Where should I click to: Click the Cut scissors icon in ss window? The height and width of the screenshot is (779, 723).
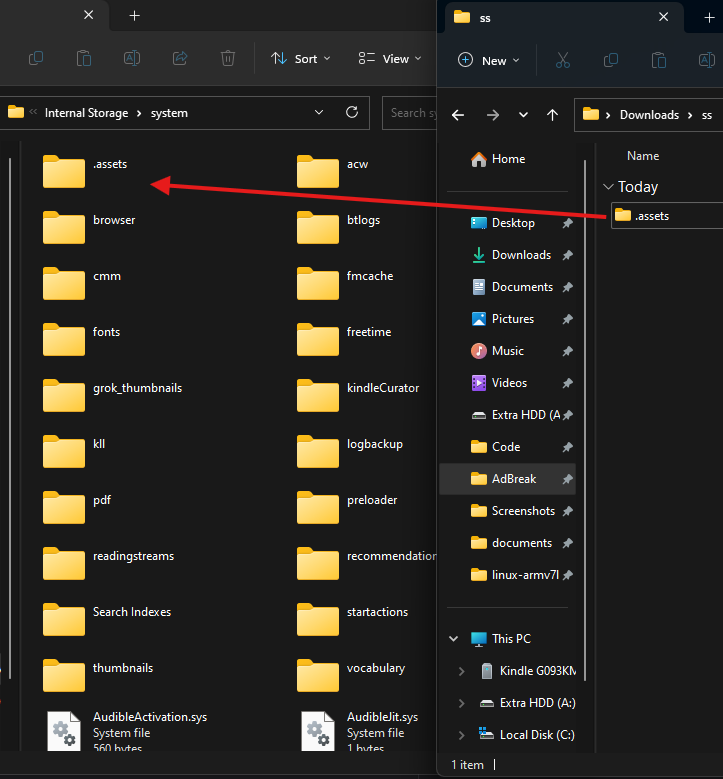tap(562, 60)
